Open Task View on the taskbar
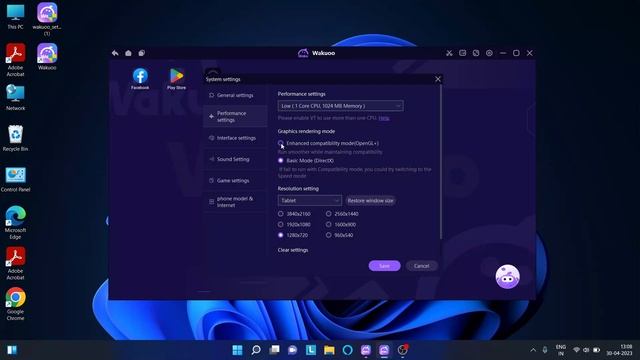640x360 pixels. point(274,350)
